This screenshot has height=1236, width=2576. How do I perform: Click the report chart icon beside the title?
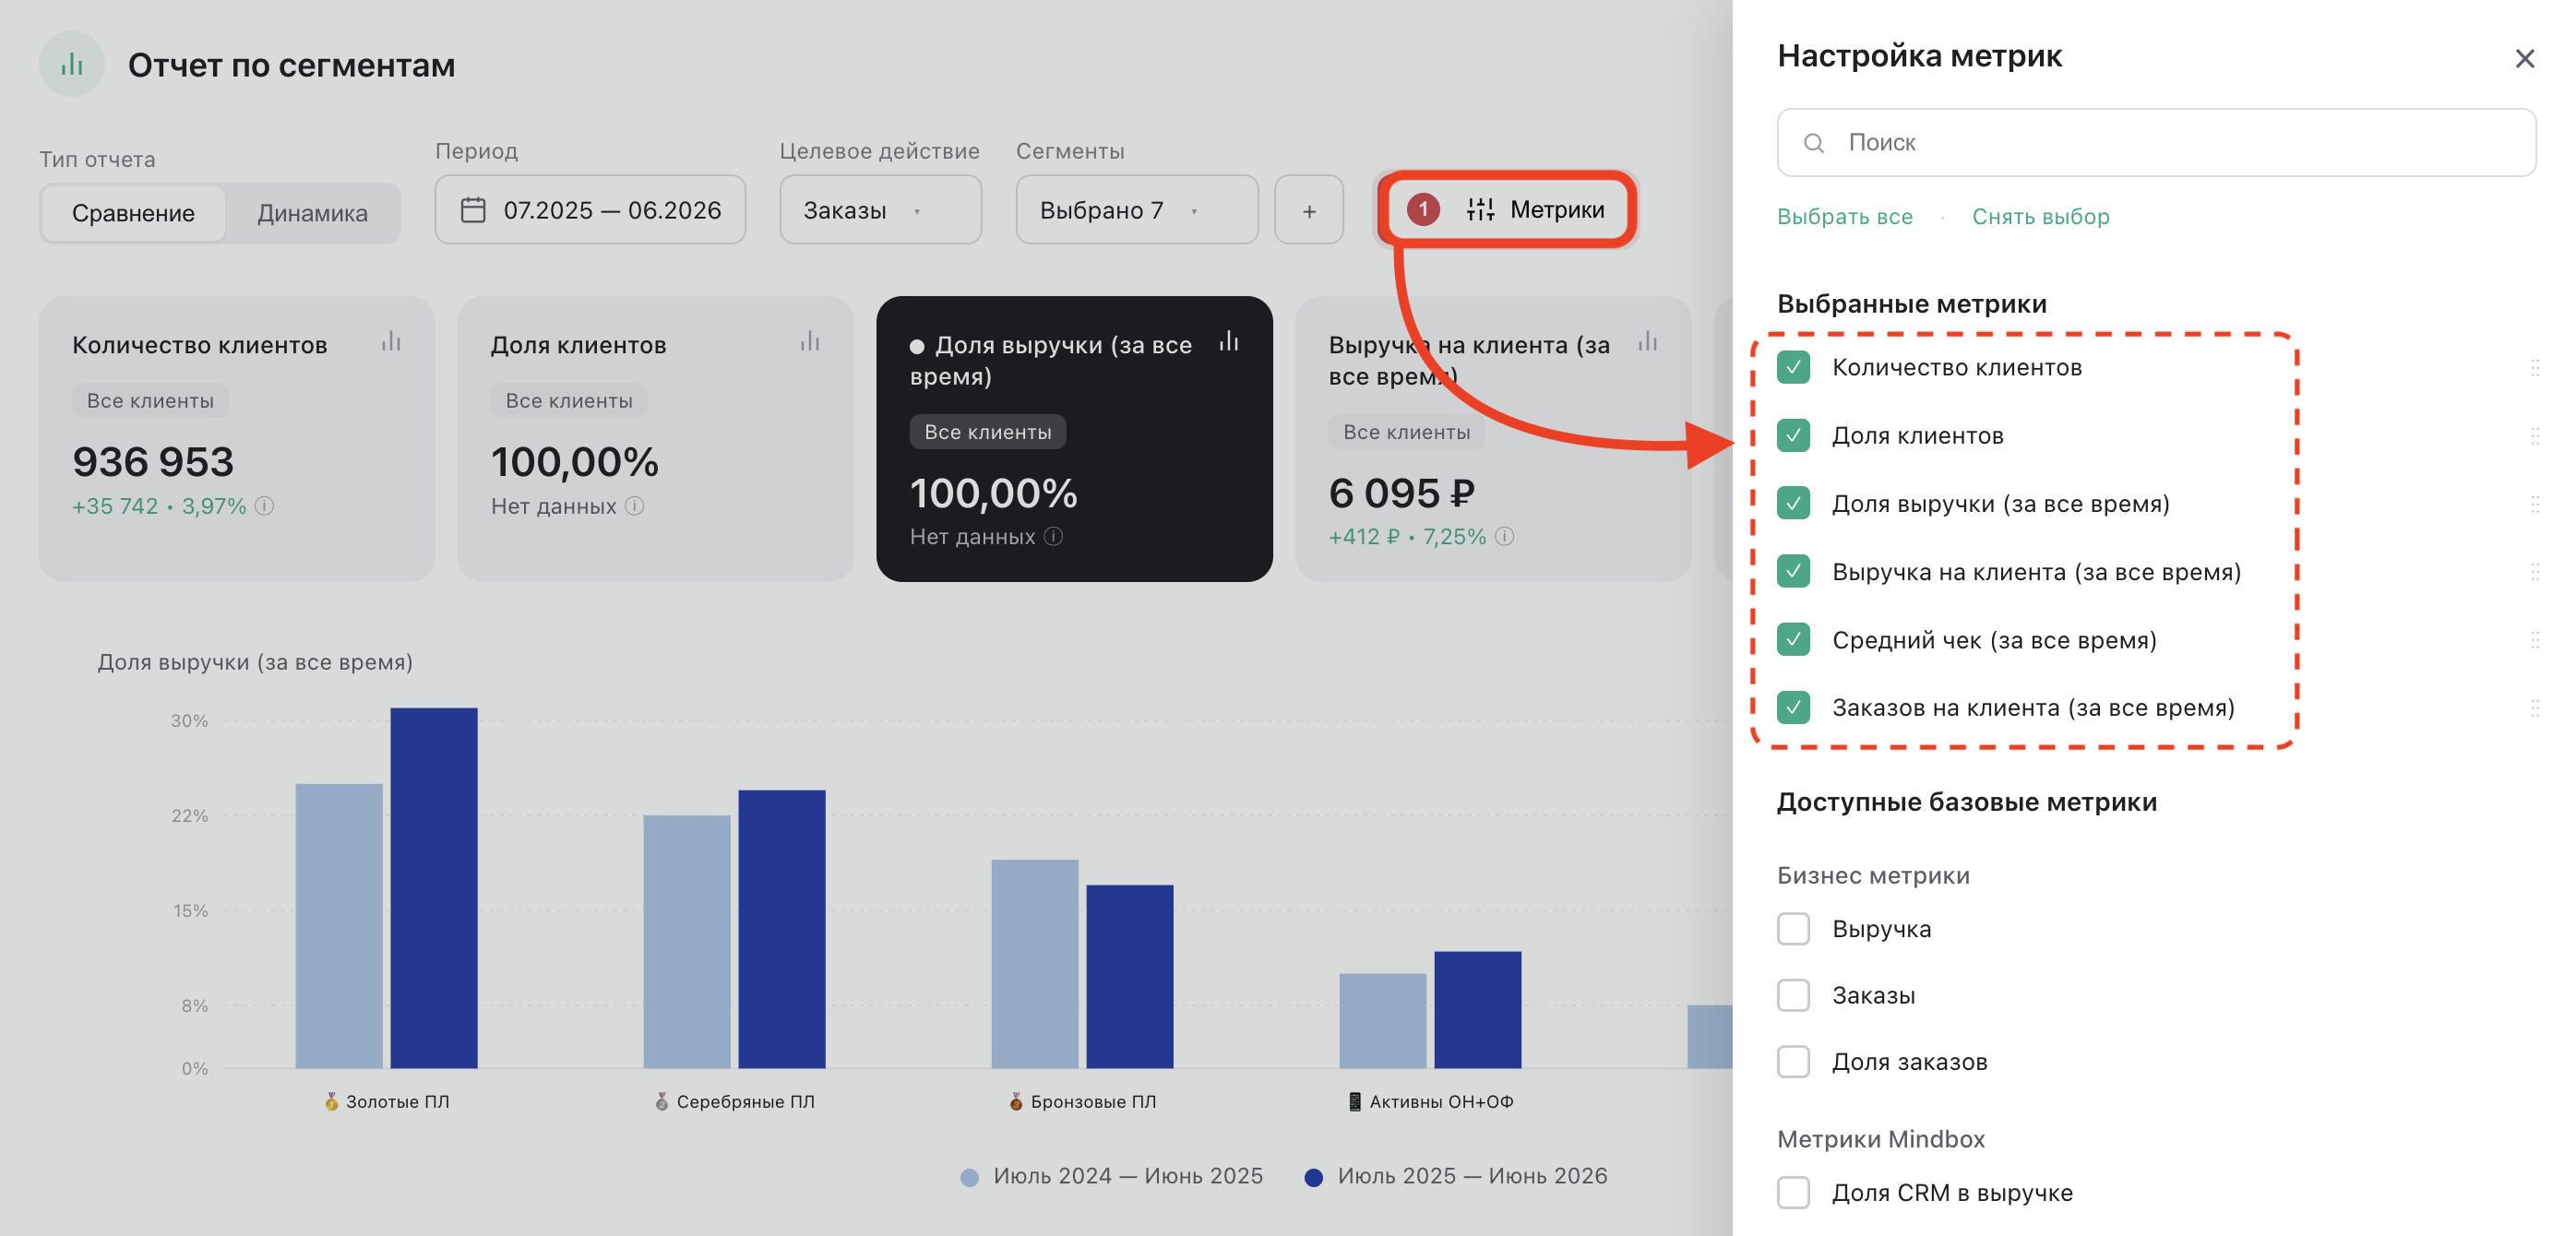pyautogui.click(x=72, y=65)
